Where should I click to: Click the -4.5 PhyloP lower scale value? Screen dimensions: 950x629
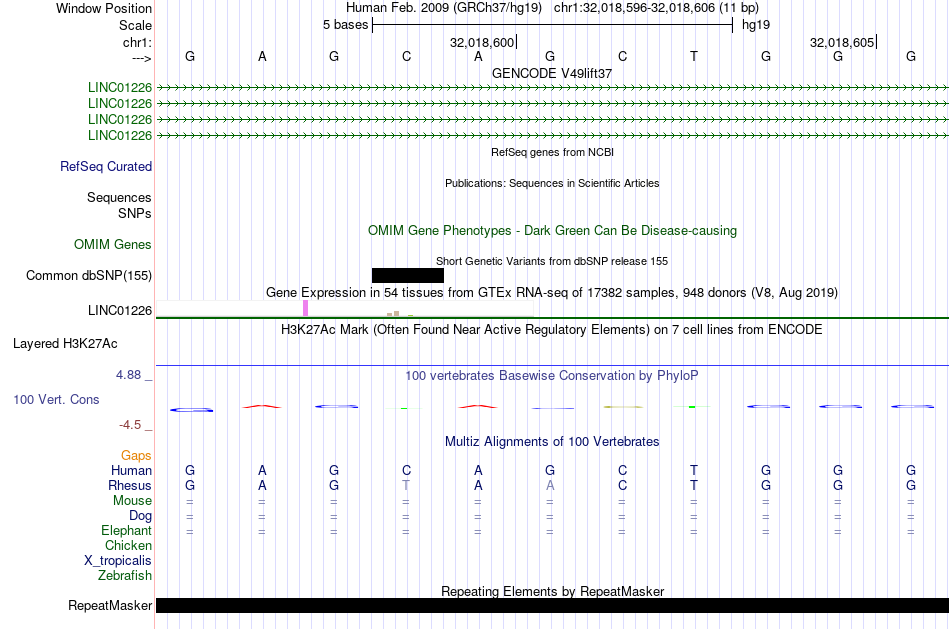130,425
